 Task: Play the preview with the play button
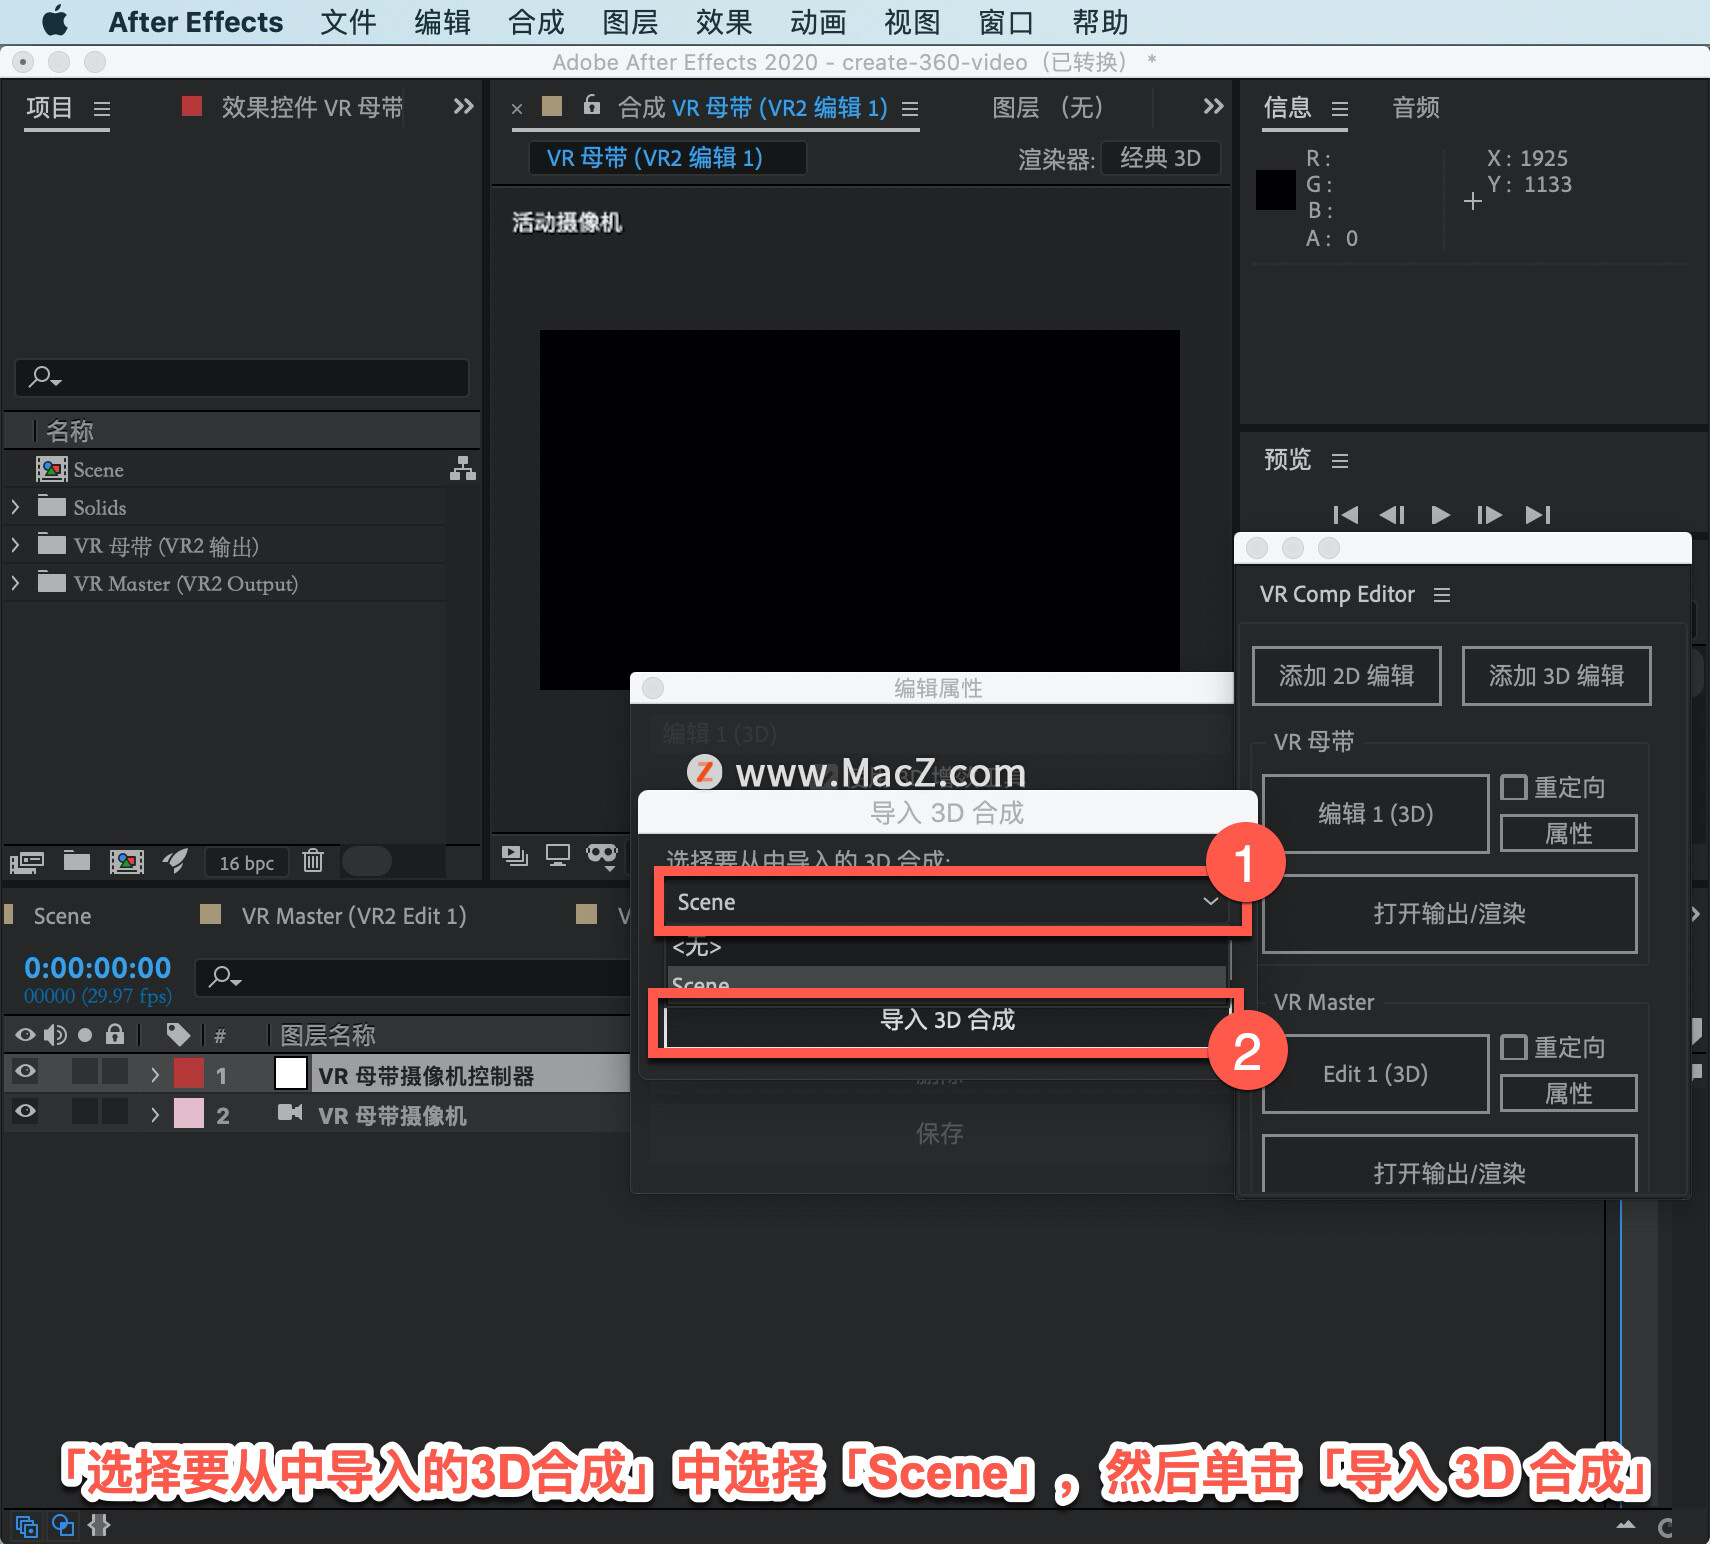click(1440, 515)
